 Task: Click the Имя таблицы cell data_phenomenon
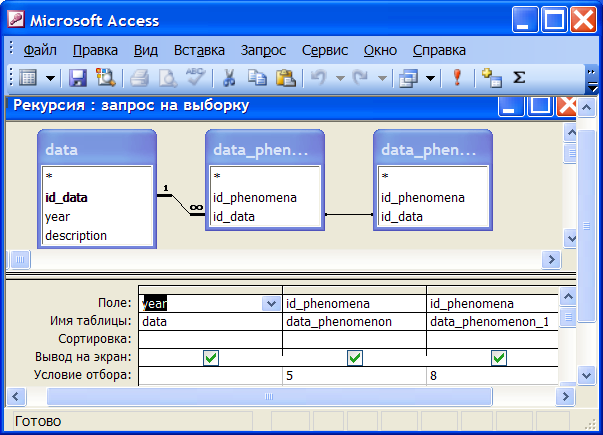(354, 322)
